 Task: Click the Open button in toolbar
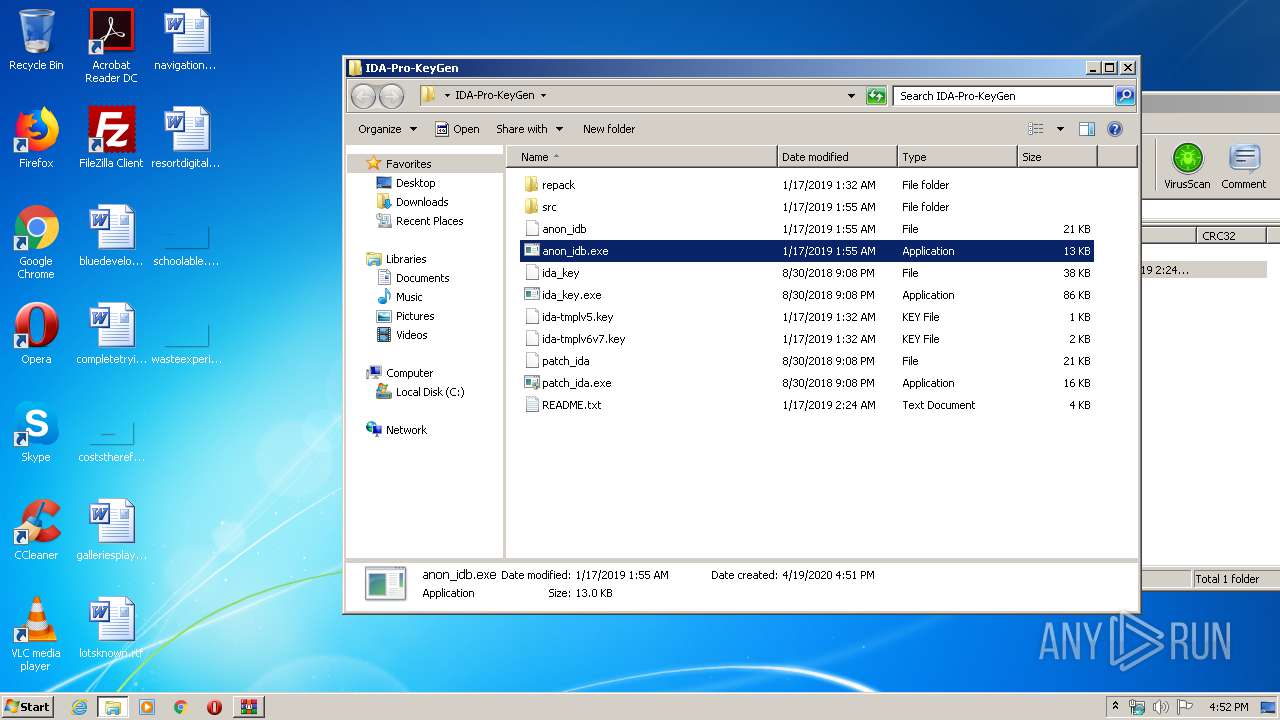457,129
